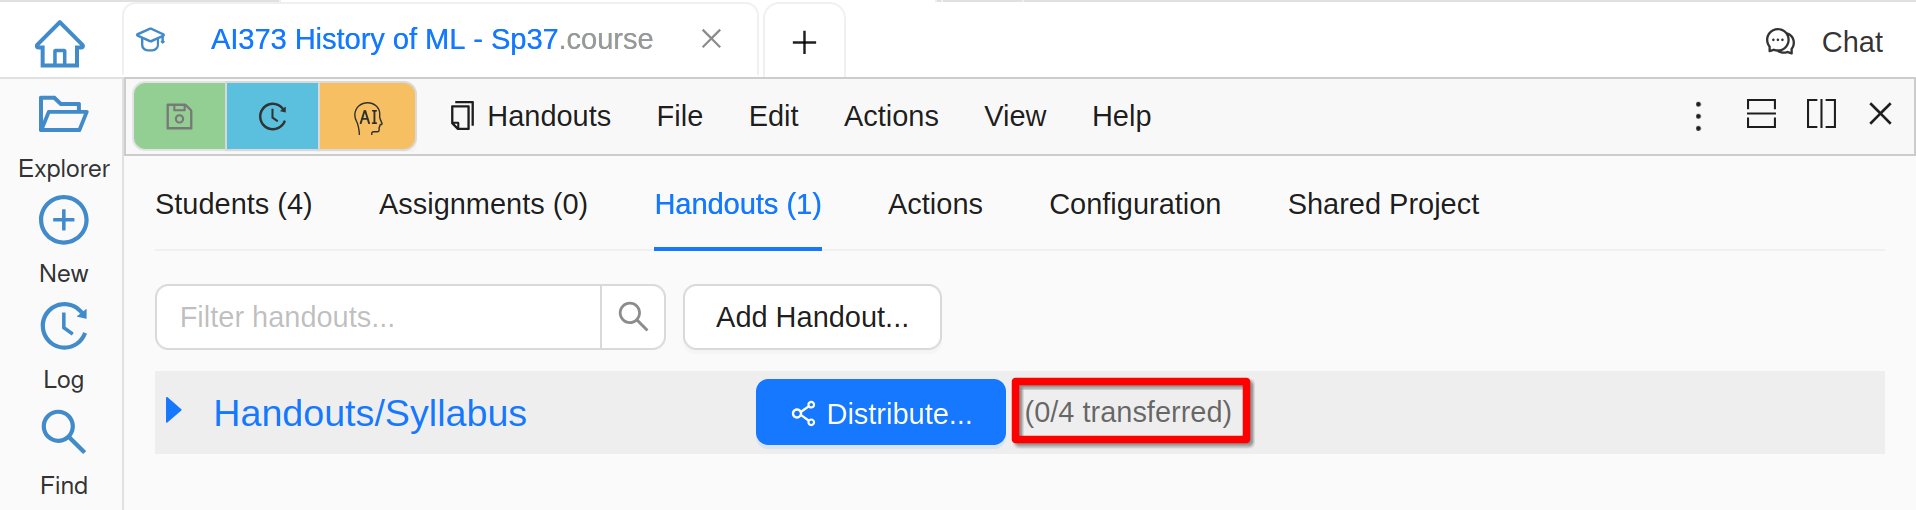Viewport: 1916px width, 510px height.
Task: Open the Handouts frame type dropdown
Action: point(531,116)
